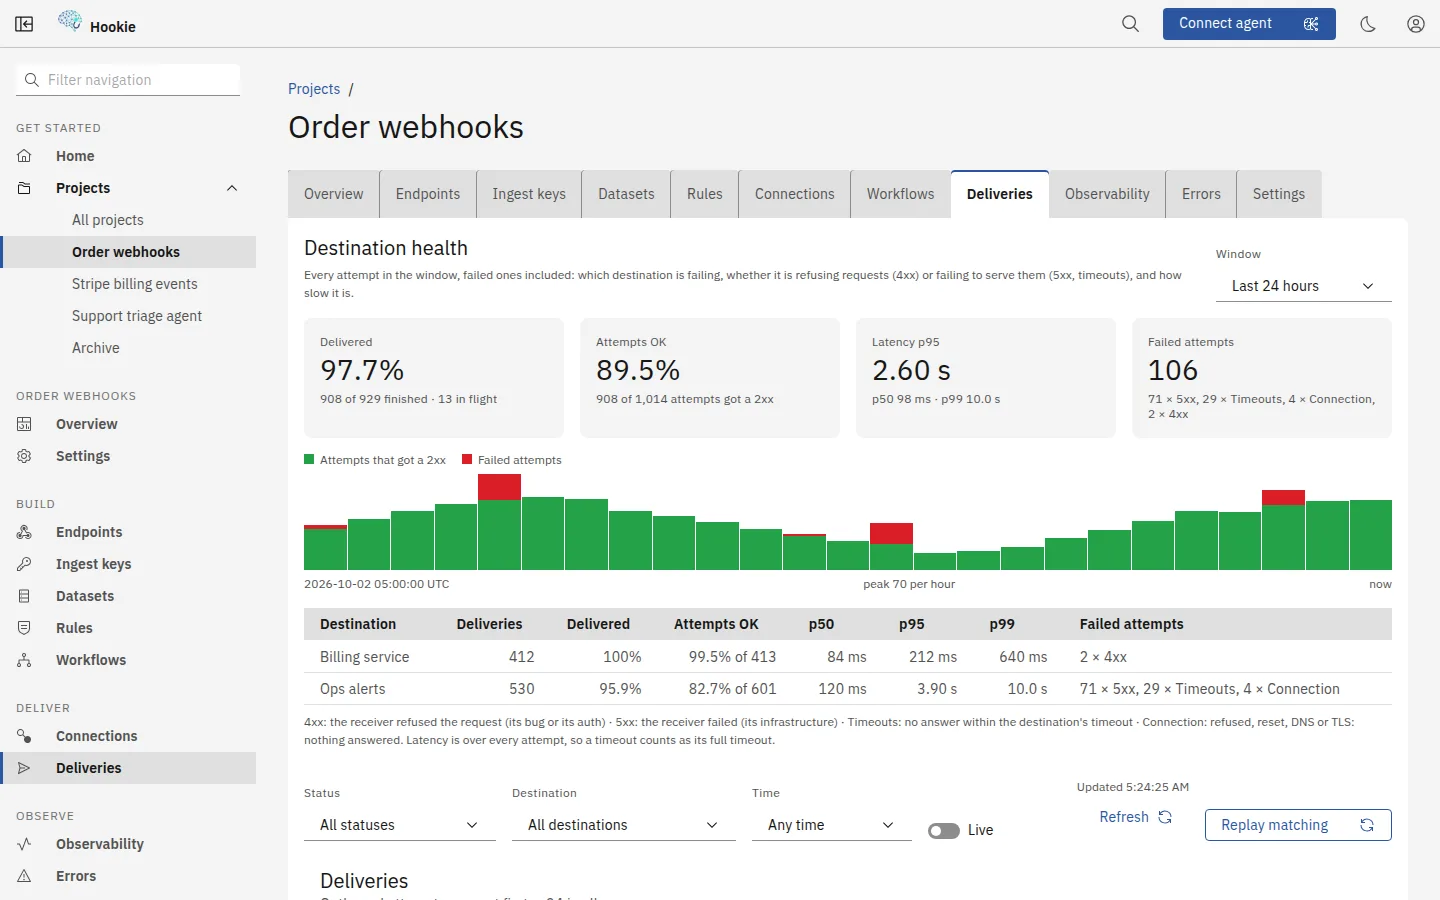The width and height of the screenshot is (1440, 900).
Task: Click Ingest keys key icon
Action: click(x=25, y=564)
